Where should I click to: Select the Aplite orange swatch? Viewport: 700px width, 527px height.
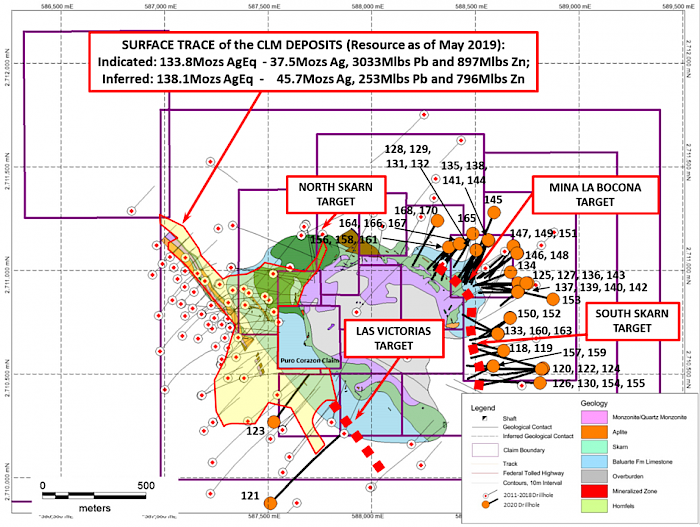[x=594, y=432]
